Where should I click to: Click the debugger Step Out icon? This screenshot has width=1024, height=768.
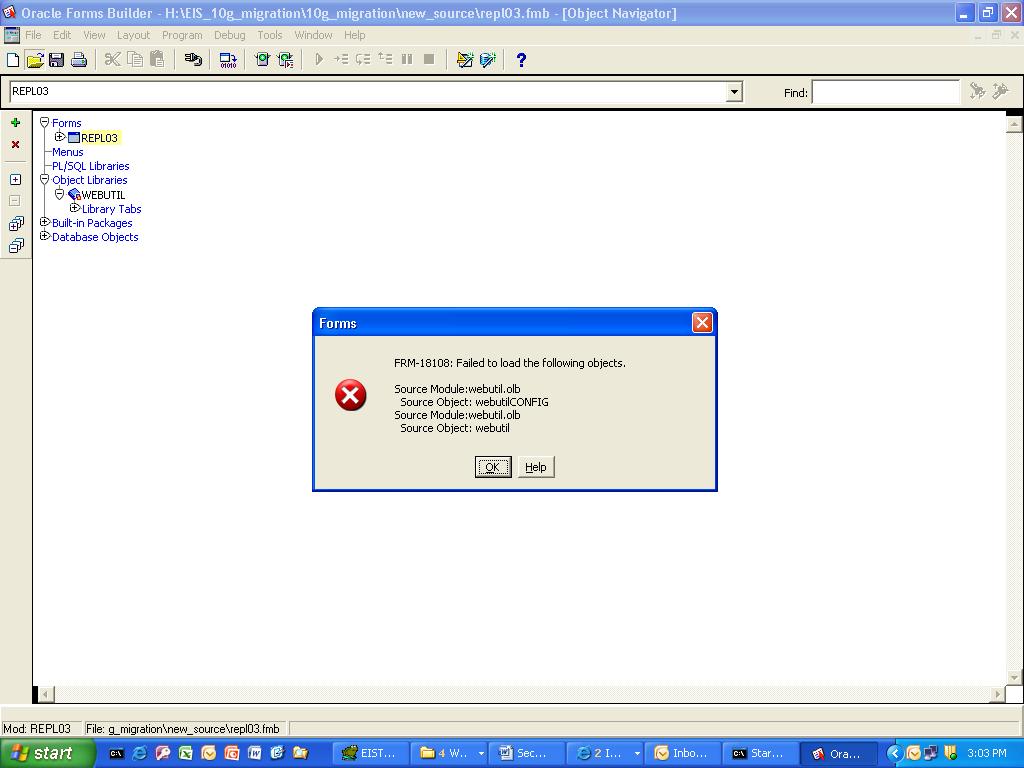(385, 60)
